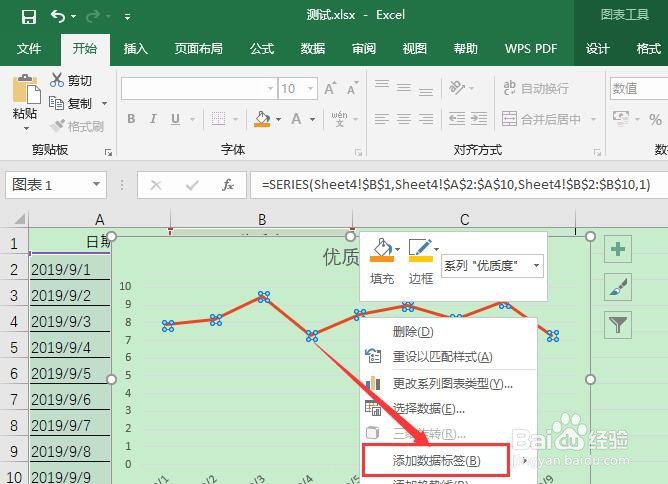Click the chart elements plus button

point(618,249)
